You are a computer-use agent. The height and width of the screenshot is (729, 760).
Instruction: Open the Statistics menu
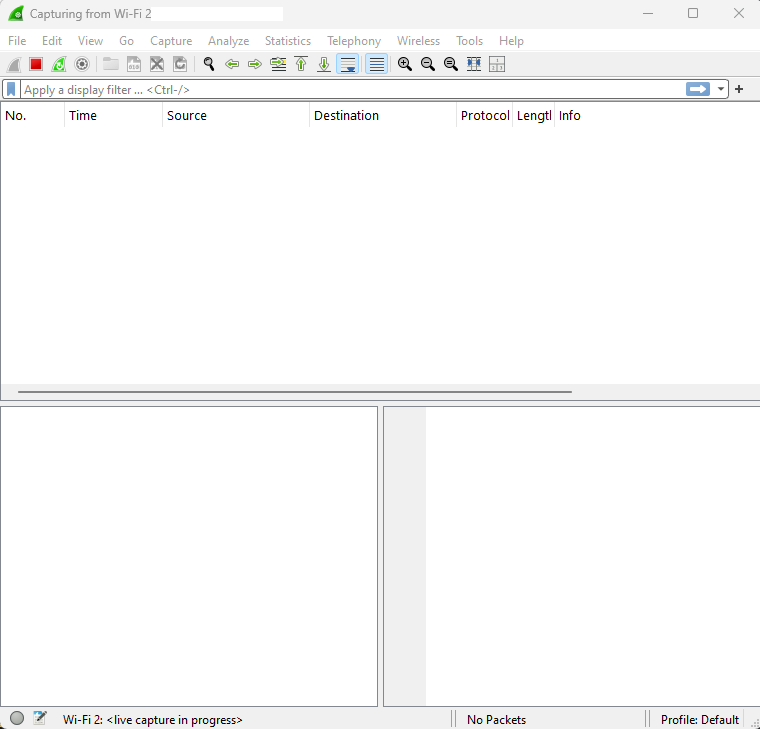click(x=288, y=41)
